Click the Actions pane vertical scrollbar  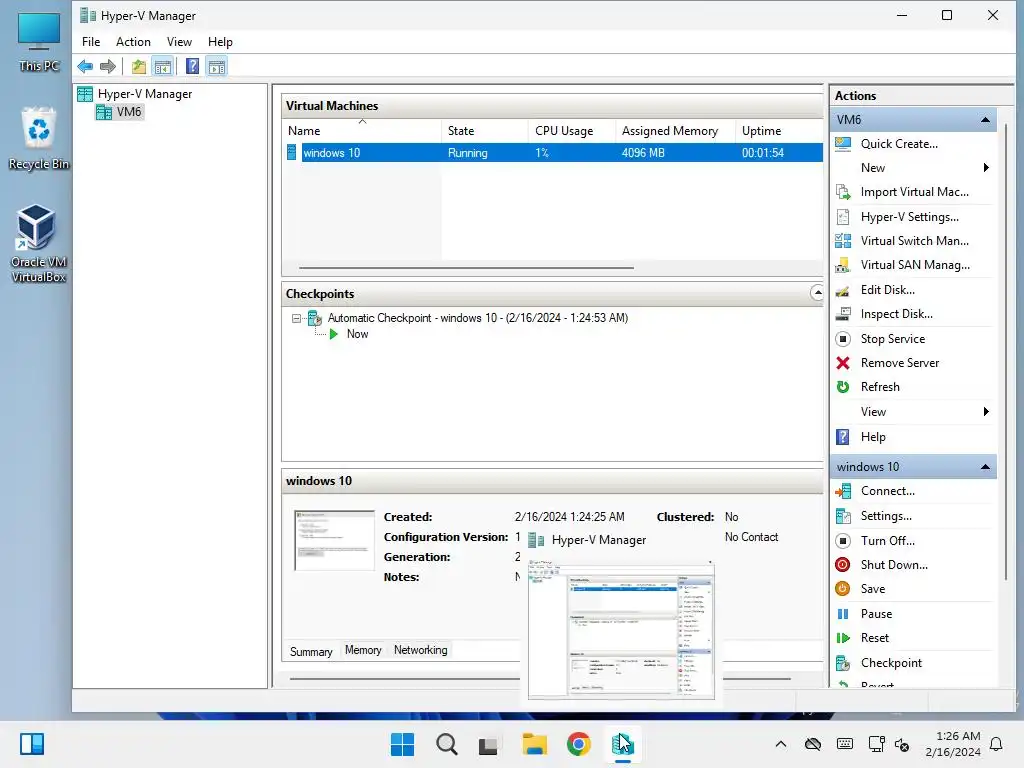point(1006,353)
